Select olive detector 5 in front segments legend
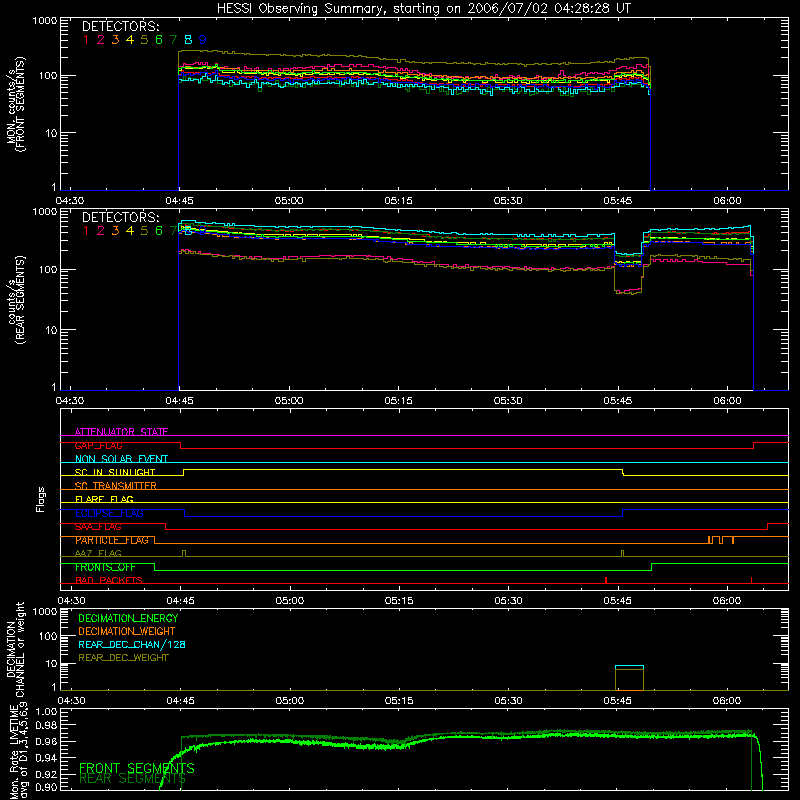 [x=144, y=39]
